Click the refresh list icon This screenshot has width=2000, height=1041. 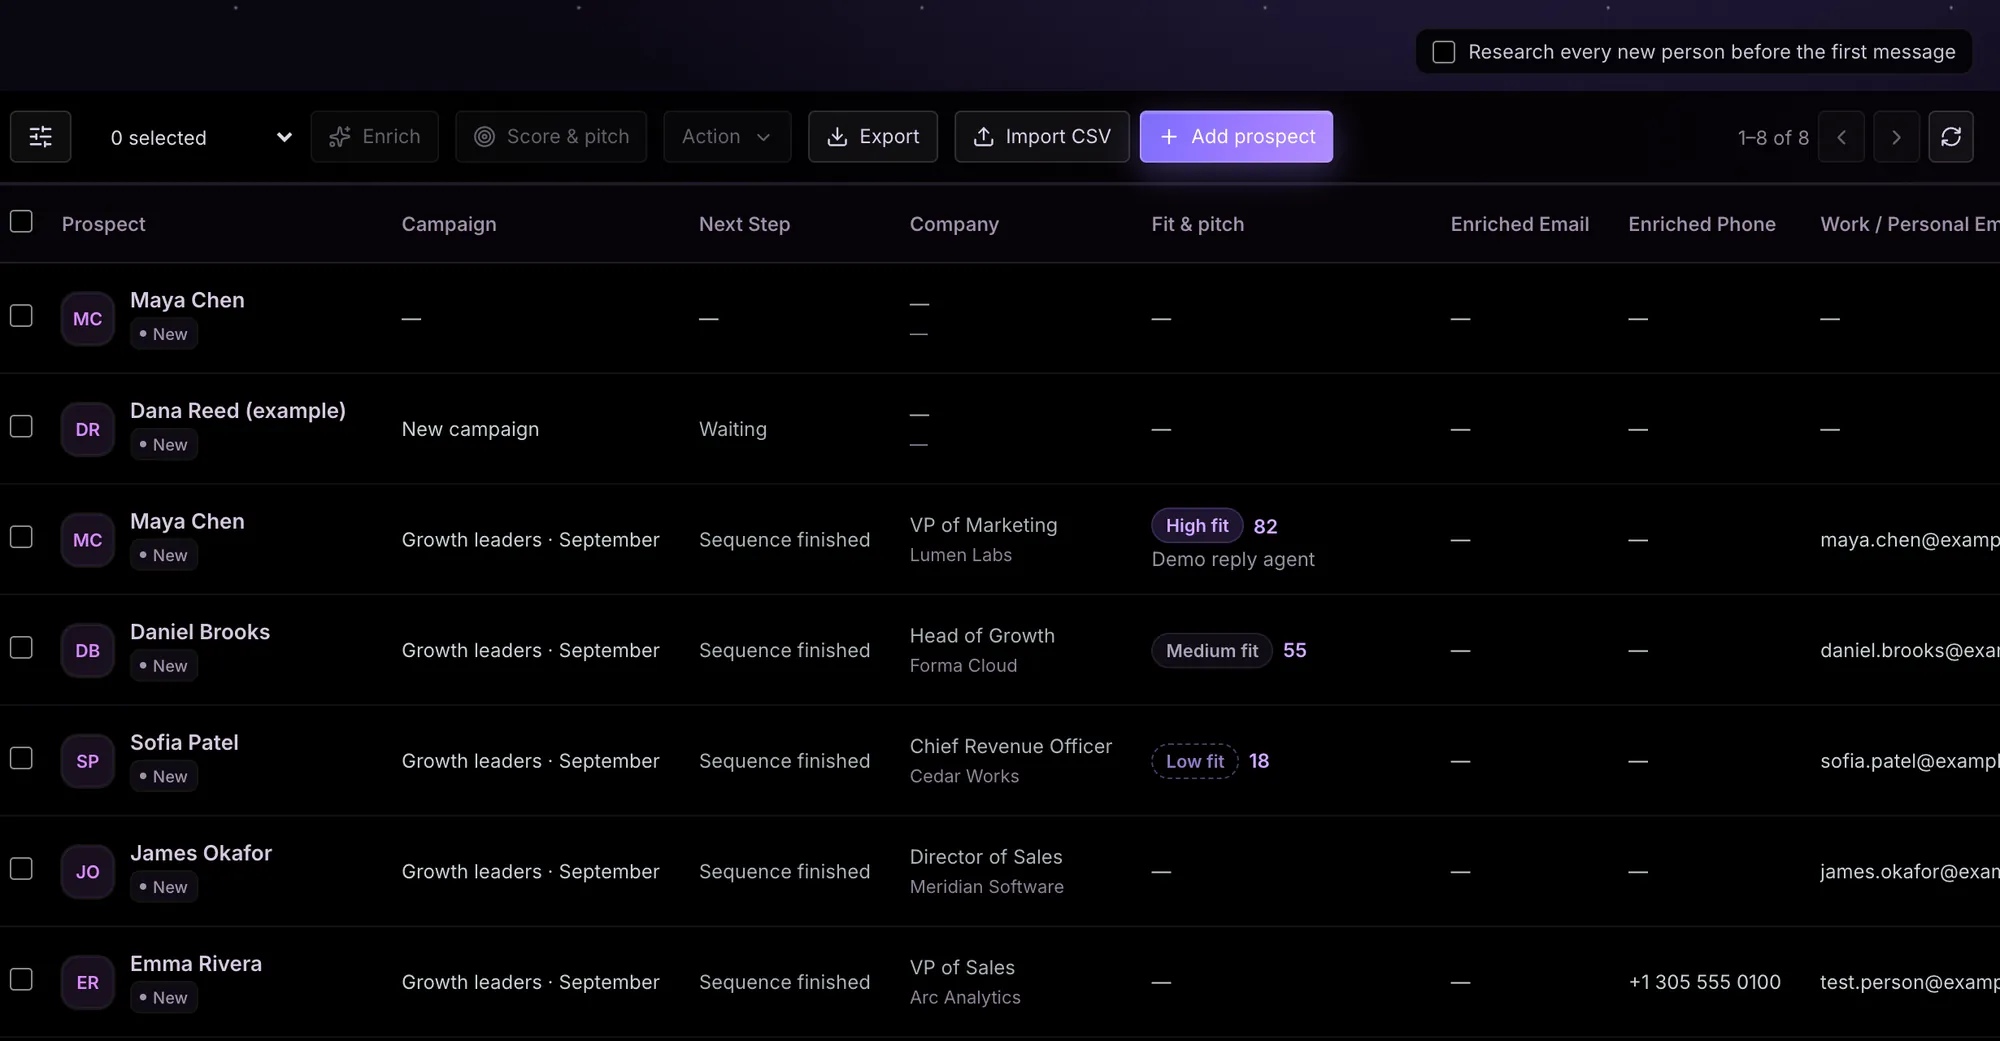tap(1950, 137)
